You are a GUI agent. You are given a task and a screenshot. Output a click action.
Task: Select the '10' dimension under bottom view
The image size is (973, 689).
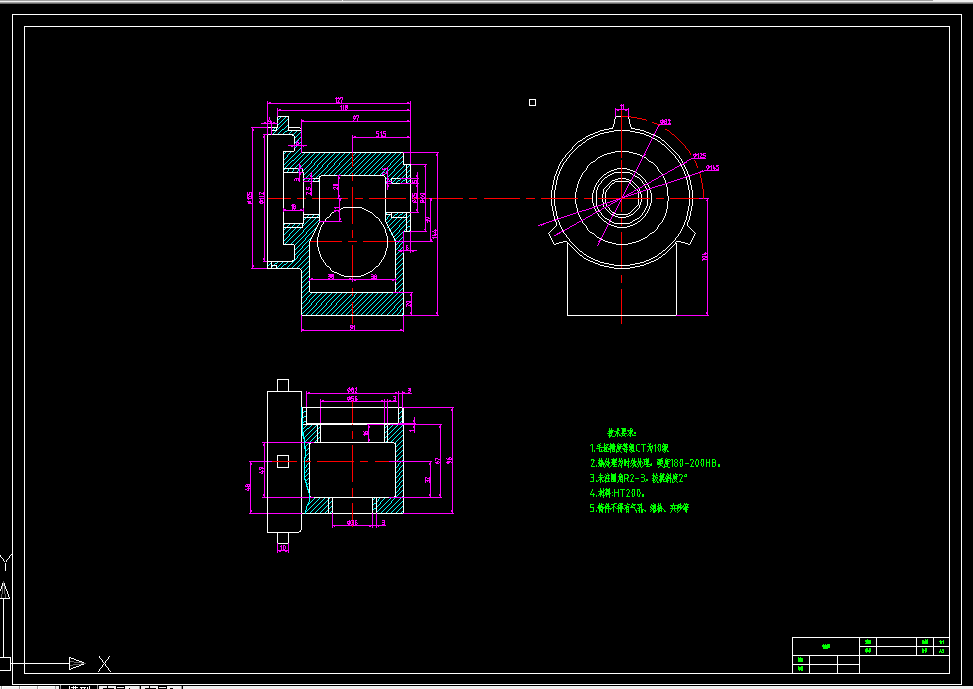click(283, 548)
